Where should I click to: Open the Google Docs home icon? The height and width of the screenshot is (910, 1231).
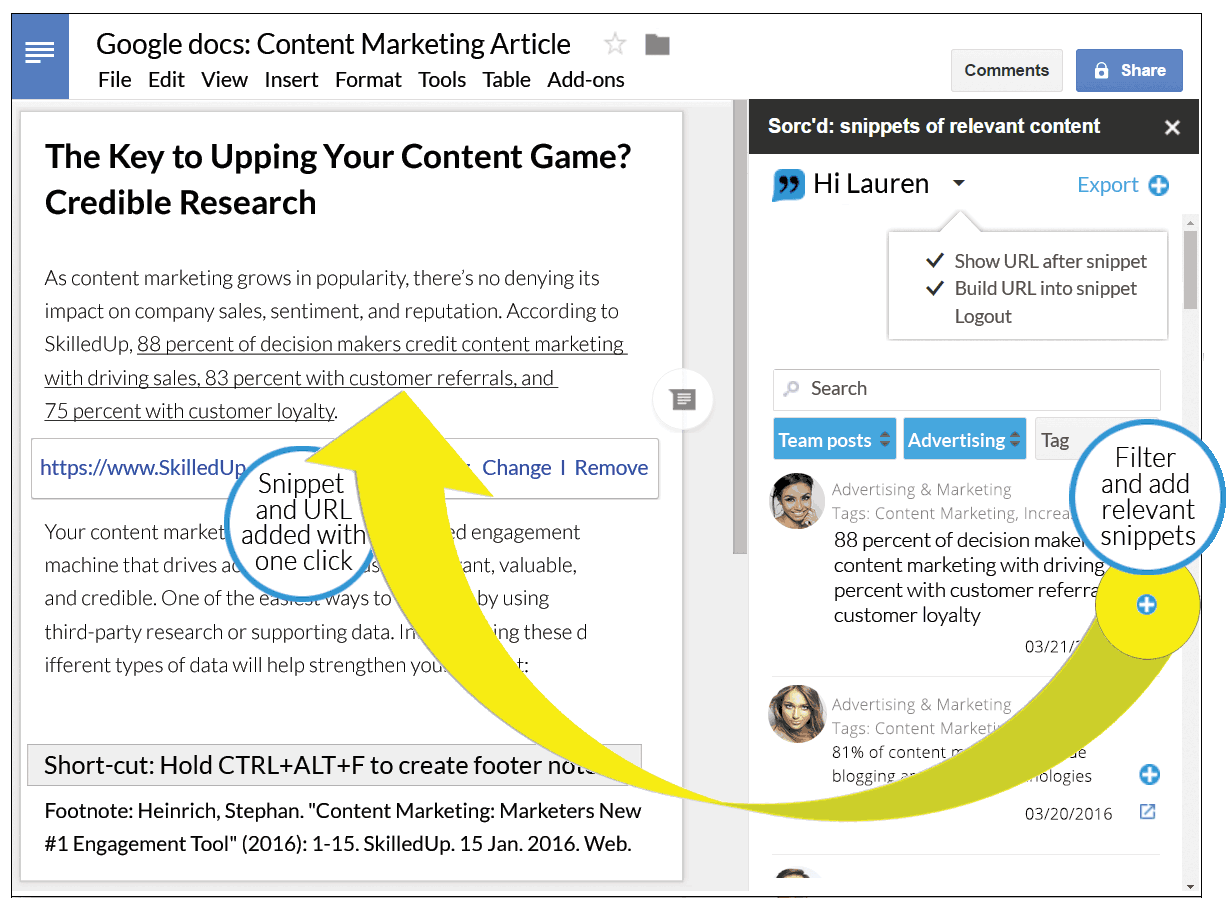coord(40,54)
